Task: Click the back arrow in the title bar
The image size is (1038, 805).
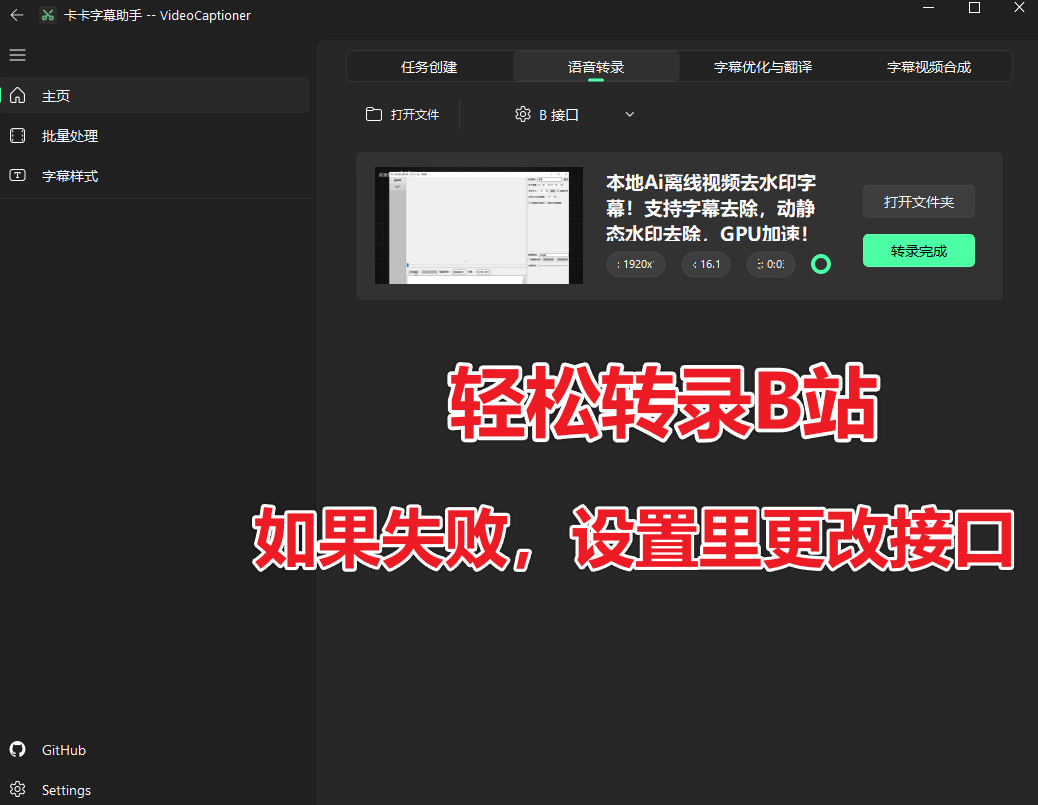Action: 16,15
